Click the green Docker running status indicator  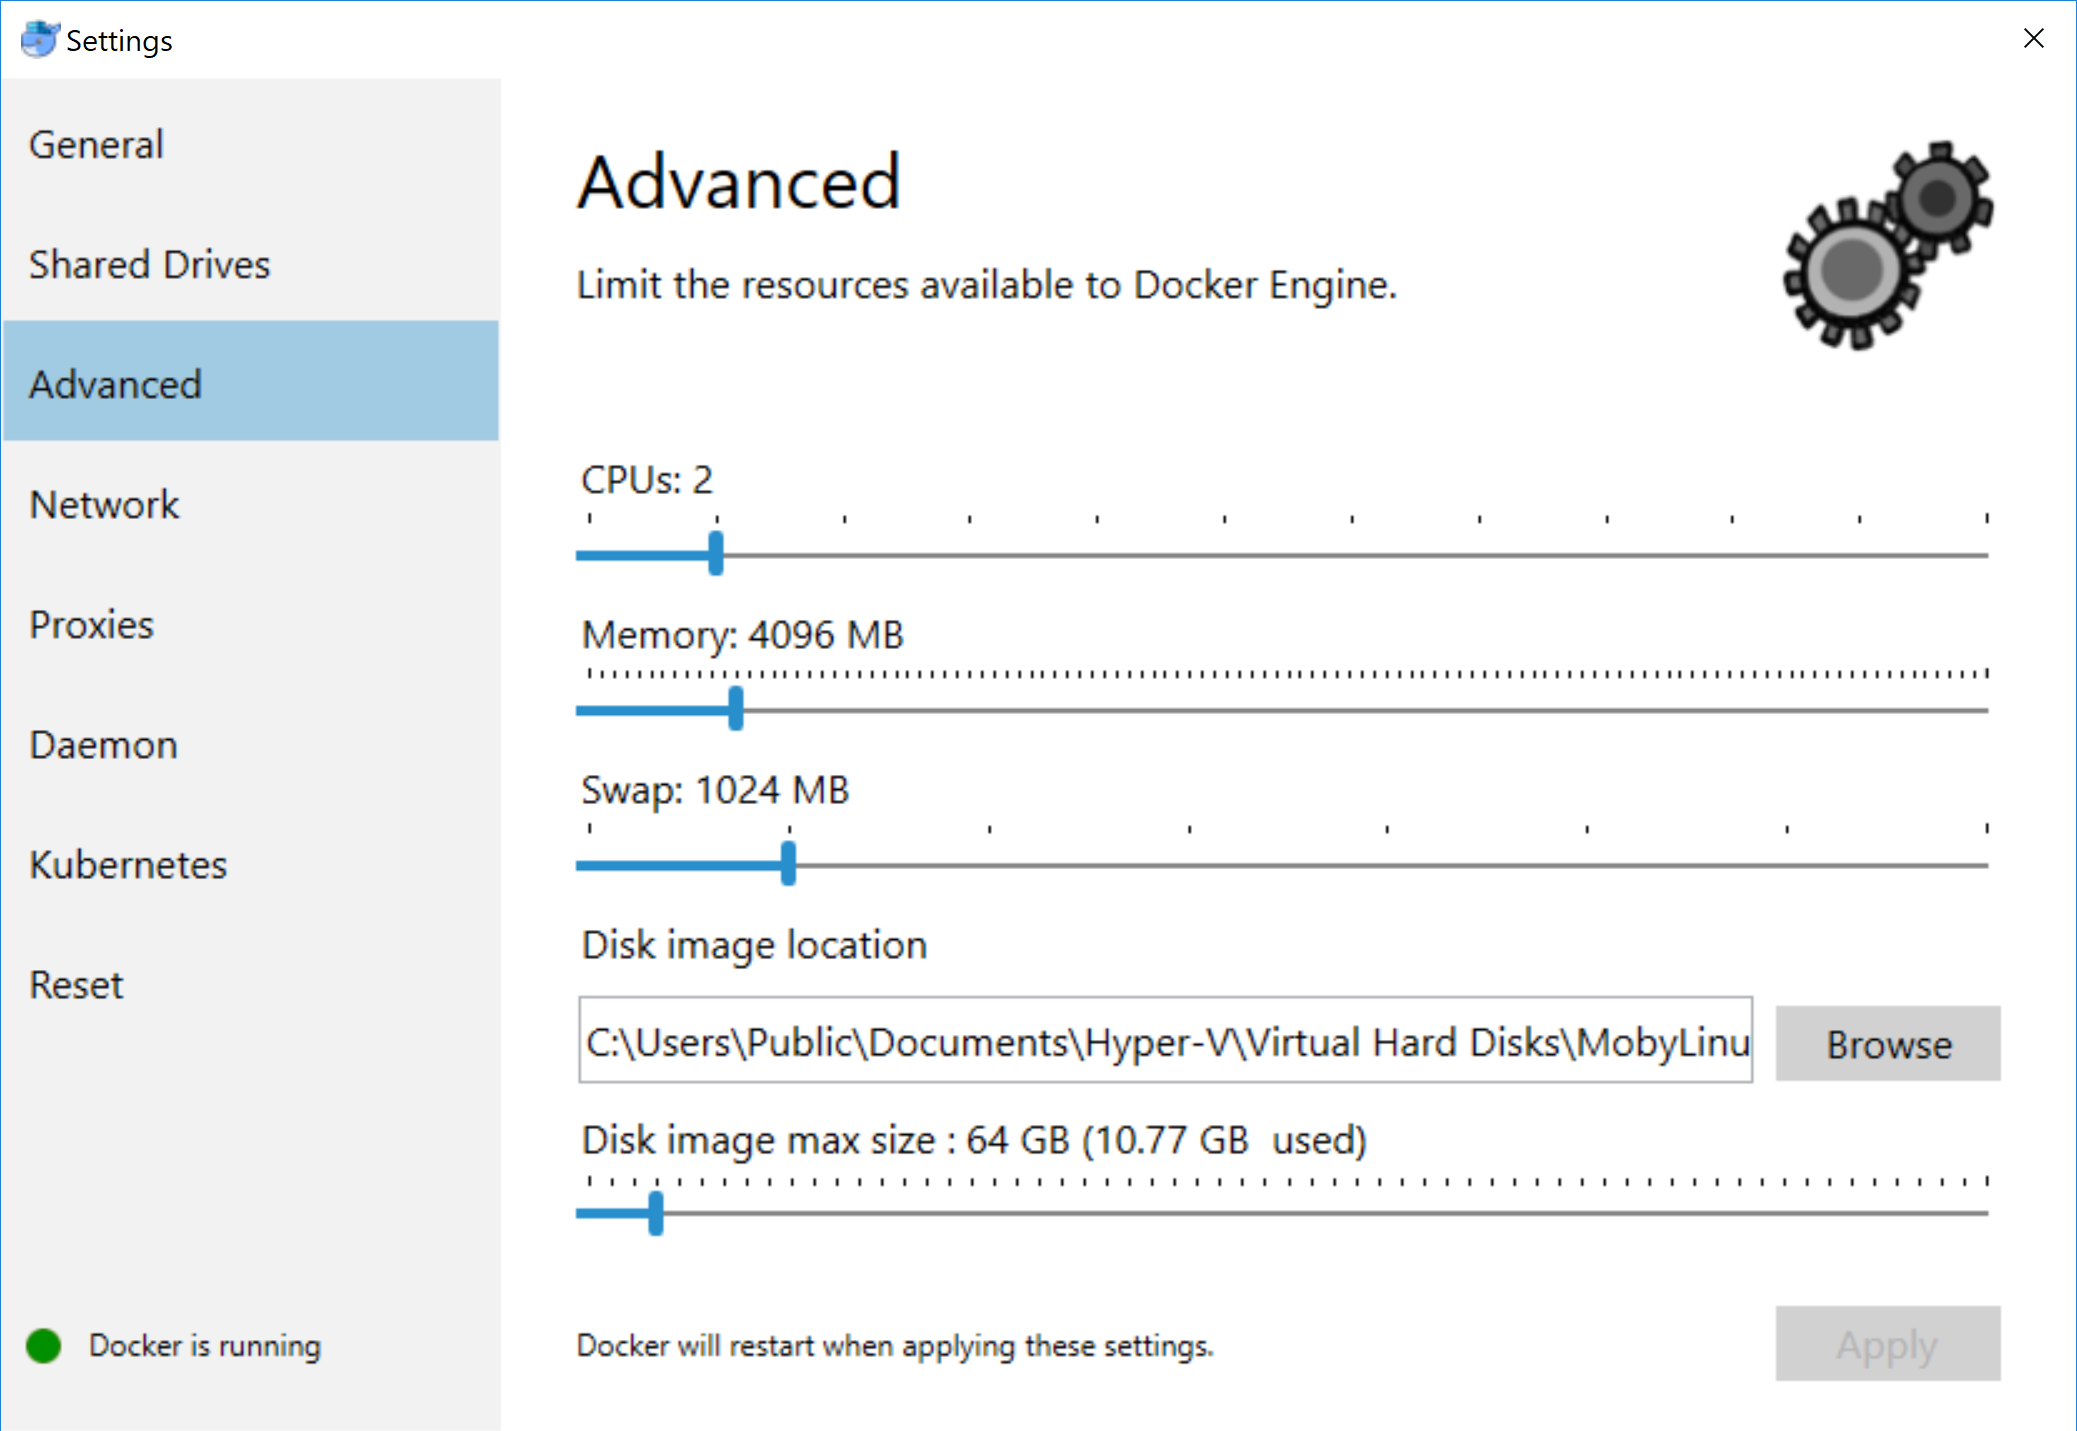point(44,1346)
